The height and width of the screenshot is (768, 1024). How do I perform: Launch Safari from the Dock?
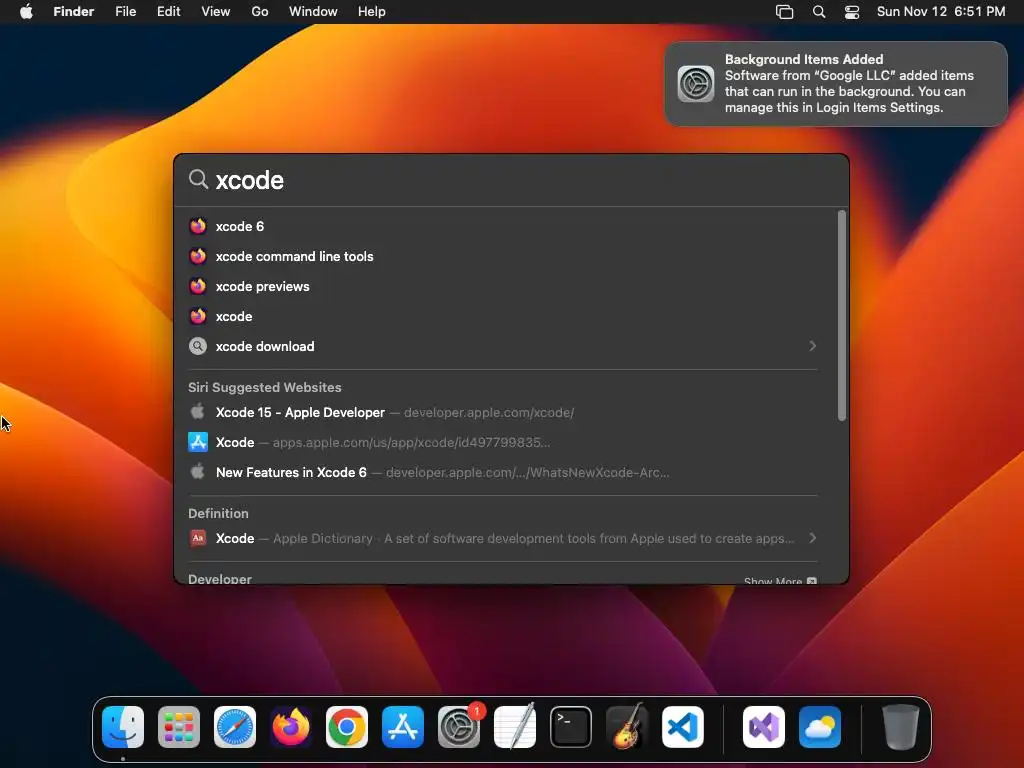(235, 727)
